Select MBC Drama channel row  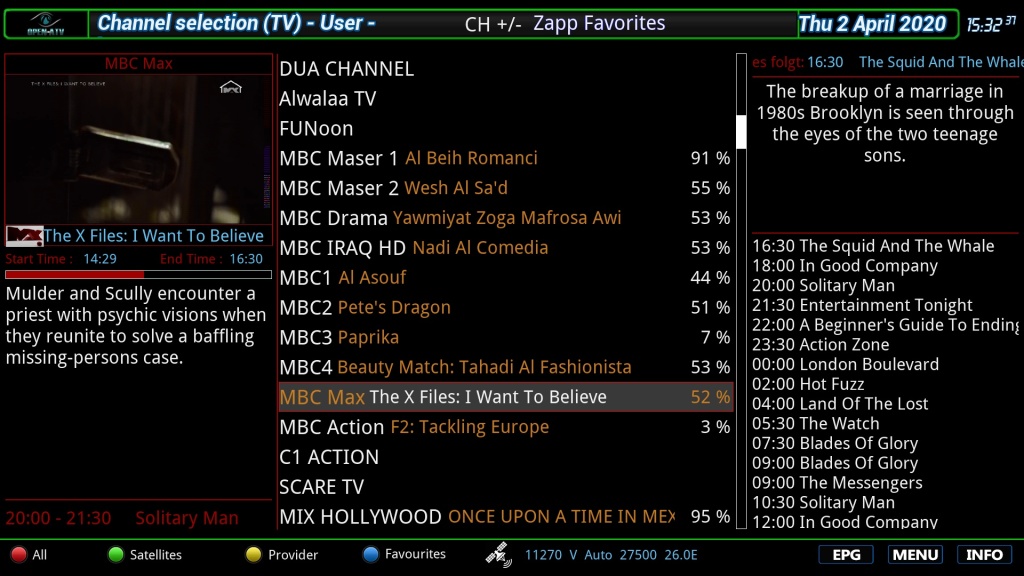tap(505, 218)
